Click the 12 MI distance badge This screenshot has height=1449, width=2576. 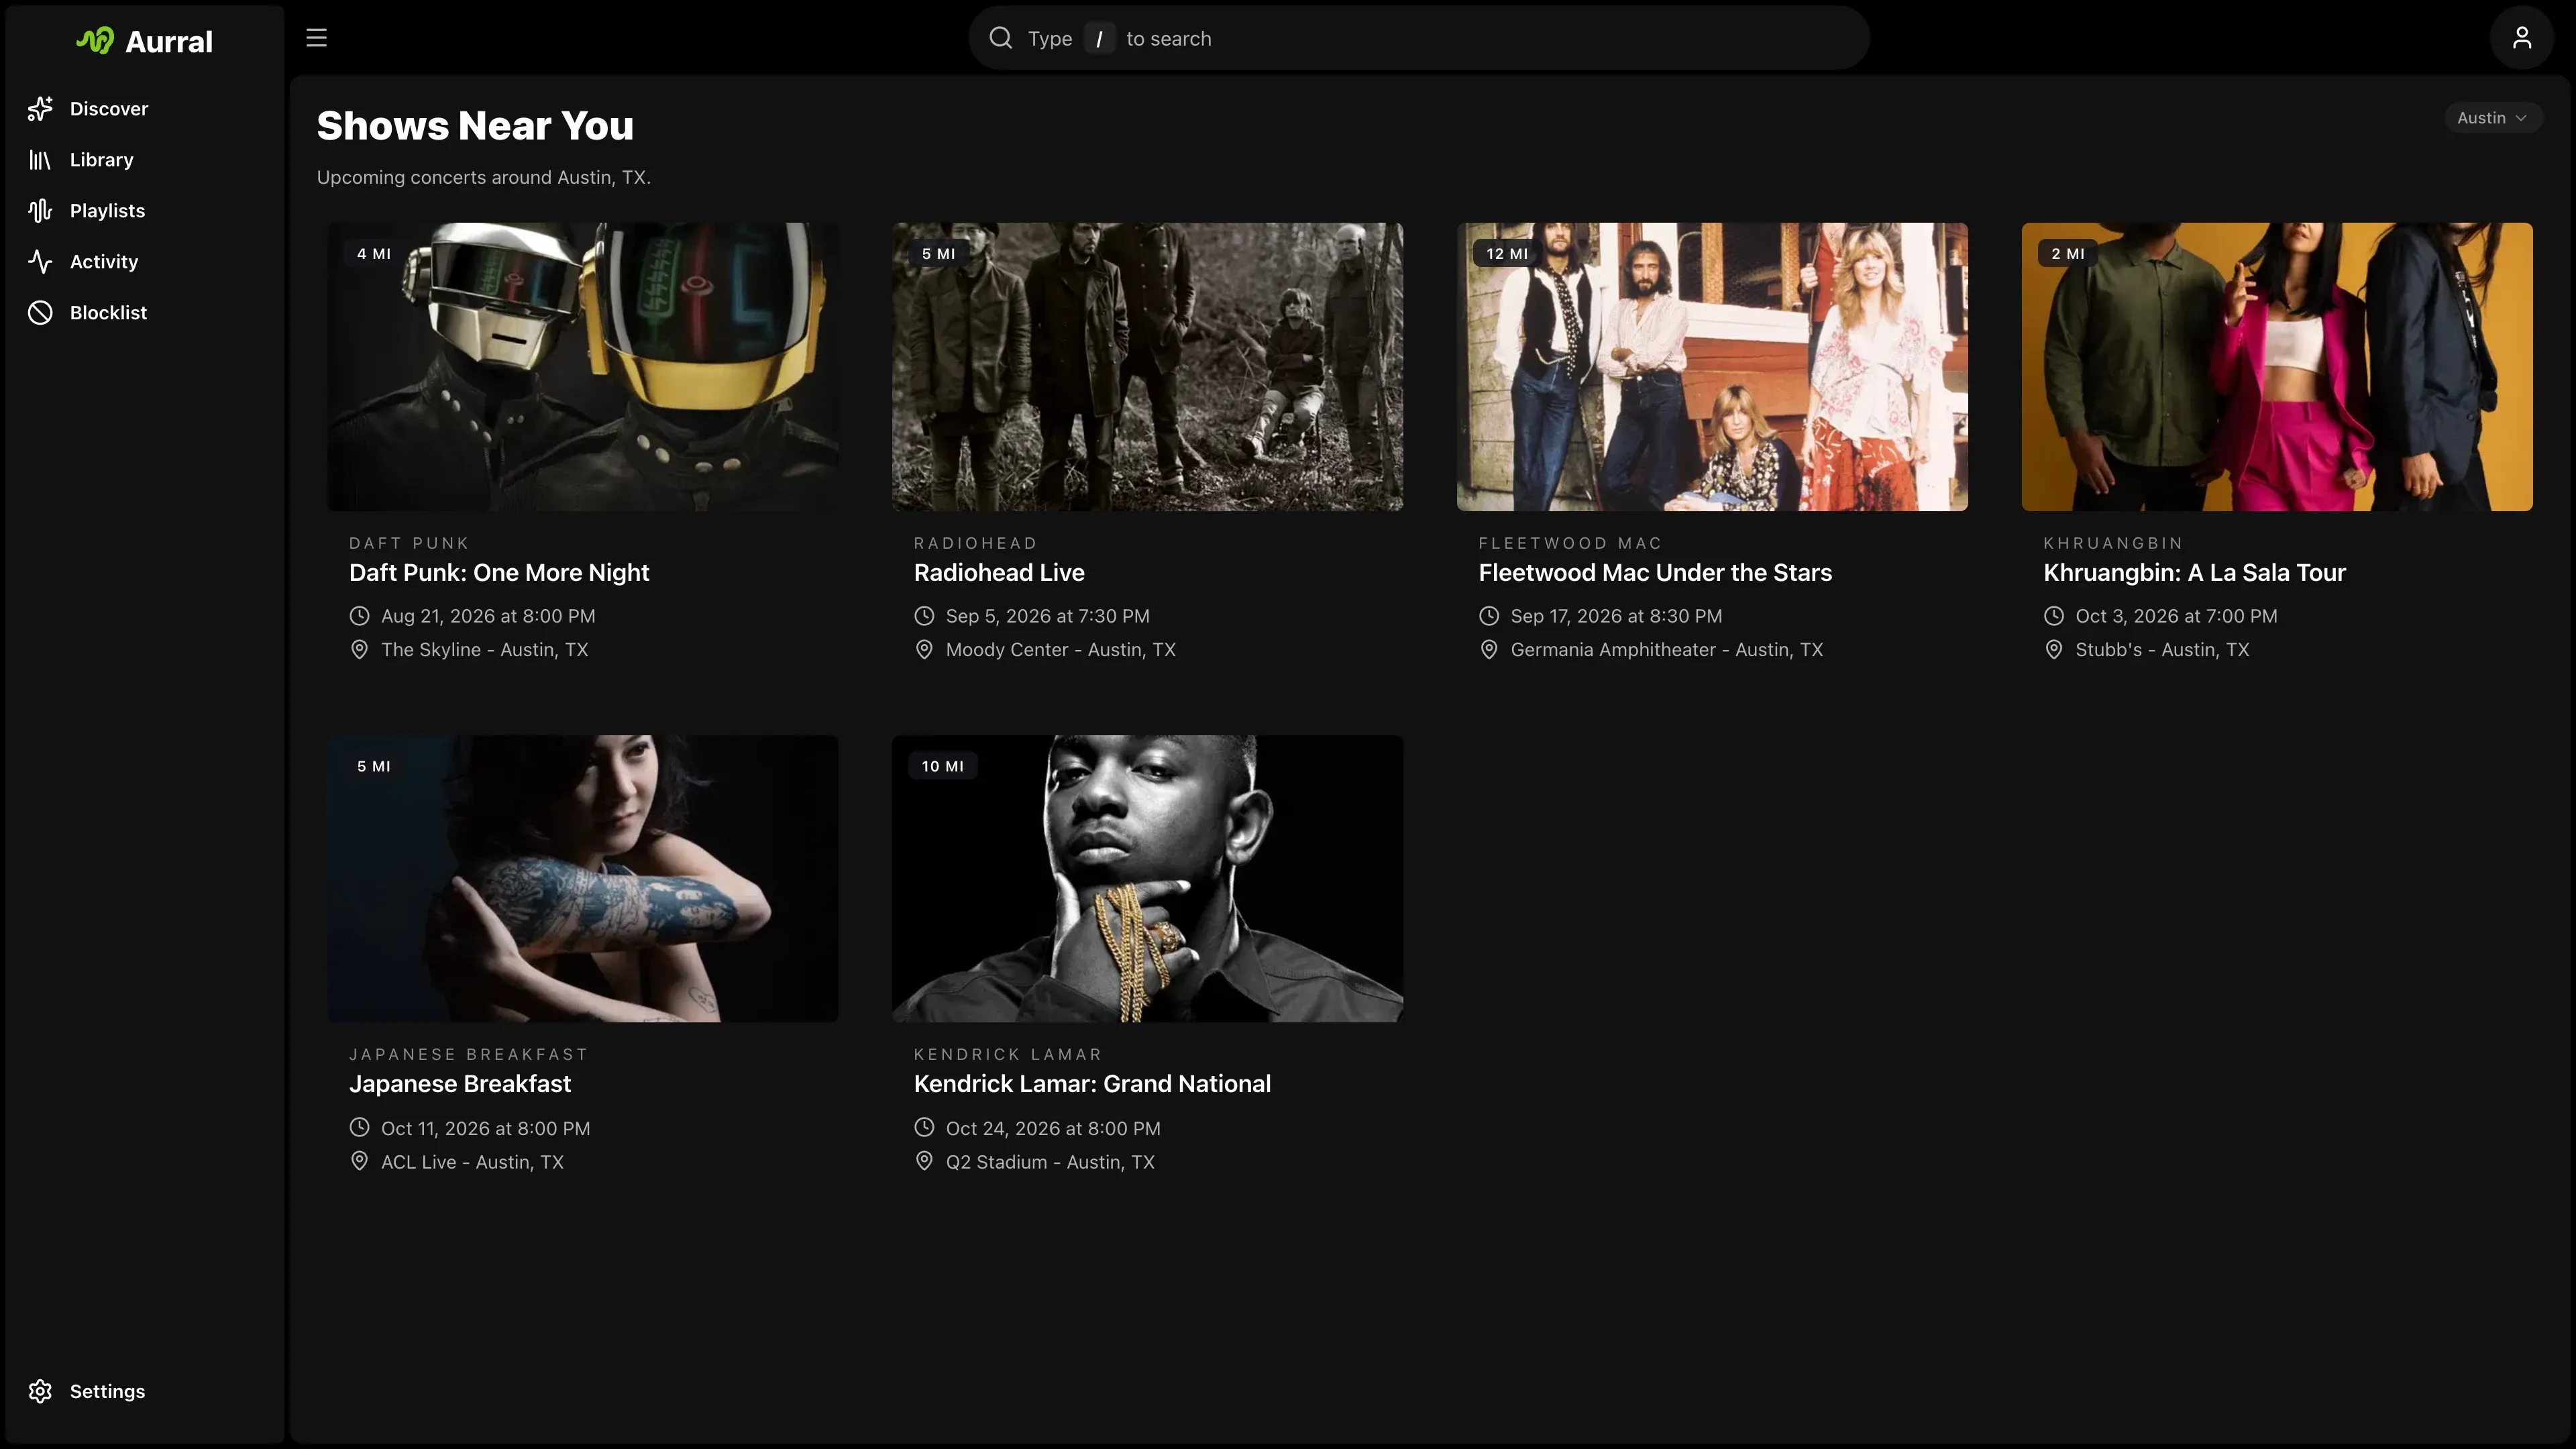click(x=1507, y=254)
